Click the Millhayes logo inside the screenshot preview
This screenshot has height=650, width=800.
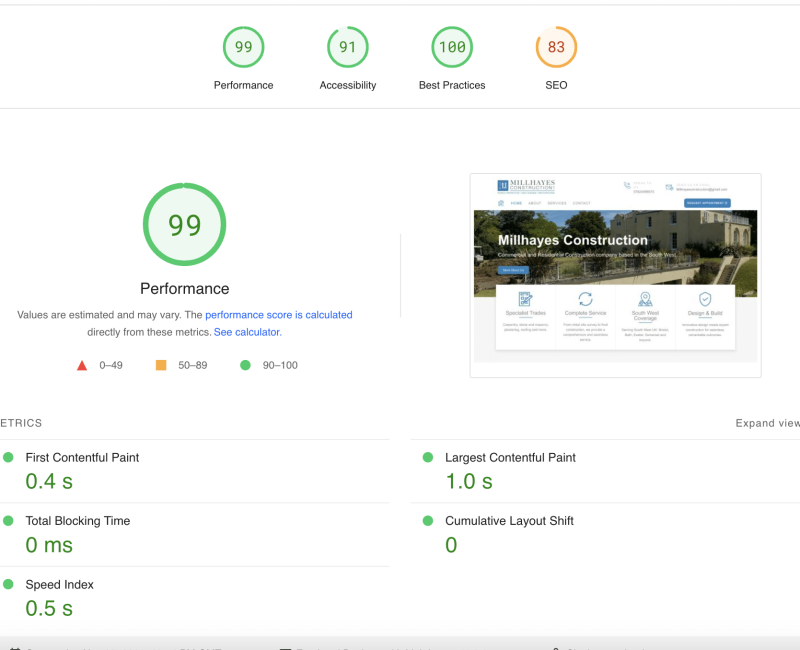coord(526,186)
